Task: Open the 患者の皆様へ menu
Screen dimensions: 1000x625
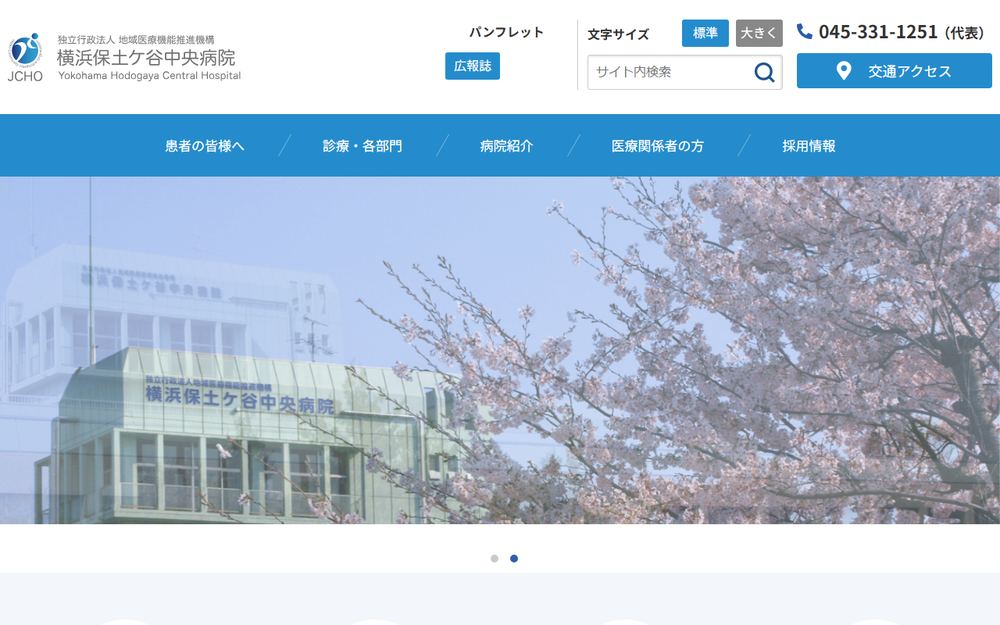Action: (205, 146)
